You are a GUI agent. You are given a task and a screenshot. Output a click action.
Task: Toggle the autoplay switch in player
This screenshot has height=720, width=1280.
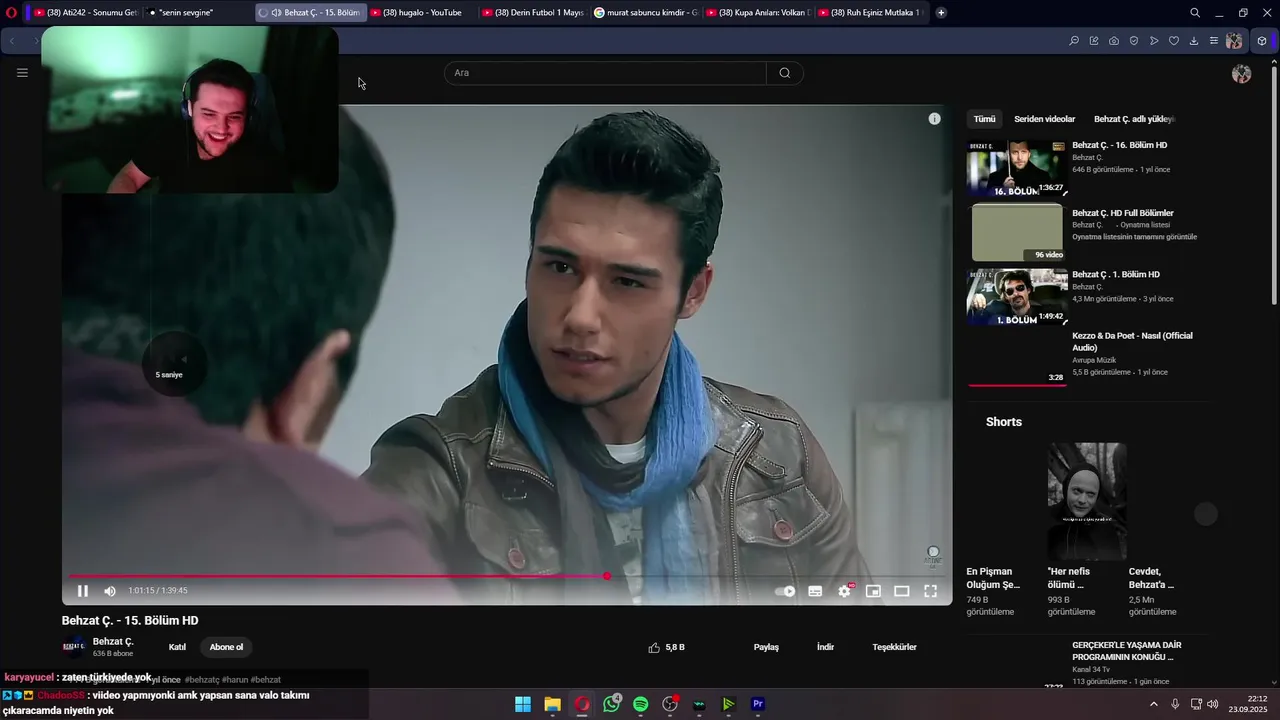point(786,591)
